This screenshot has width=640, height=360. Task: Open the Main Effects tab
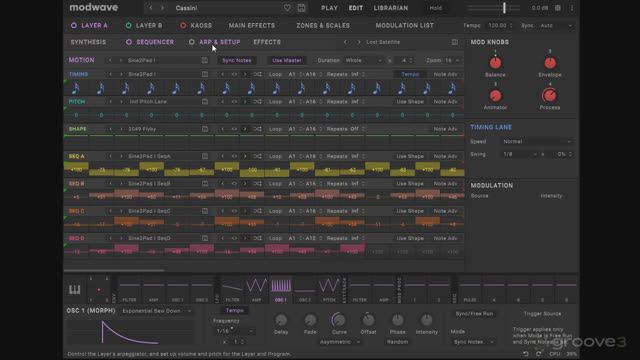point(251,25)
